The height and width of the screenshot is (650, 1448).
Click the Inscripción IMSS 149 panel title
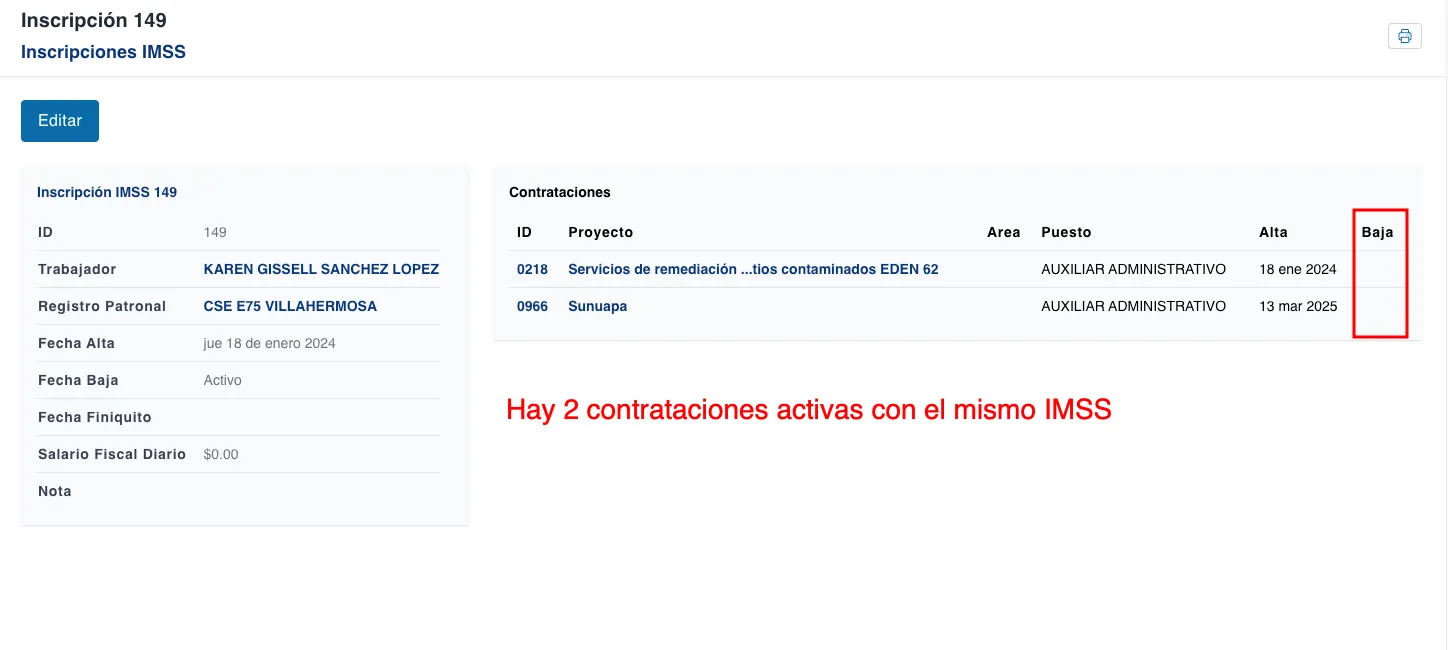click(107, 192)
